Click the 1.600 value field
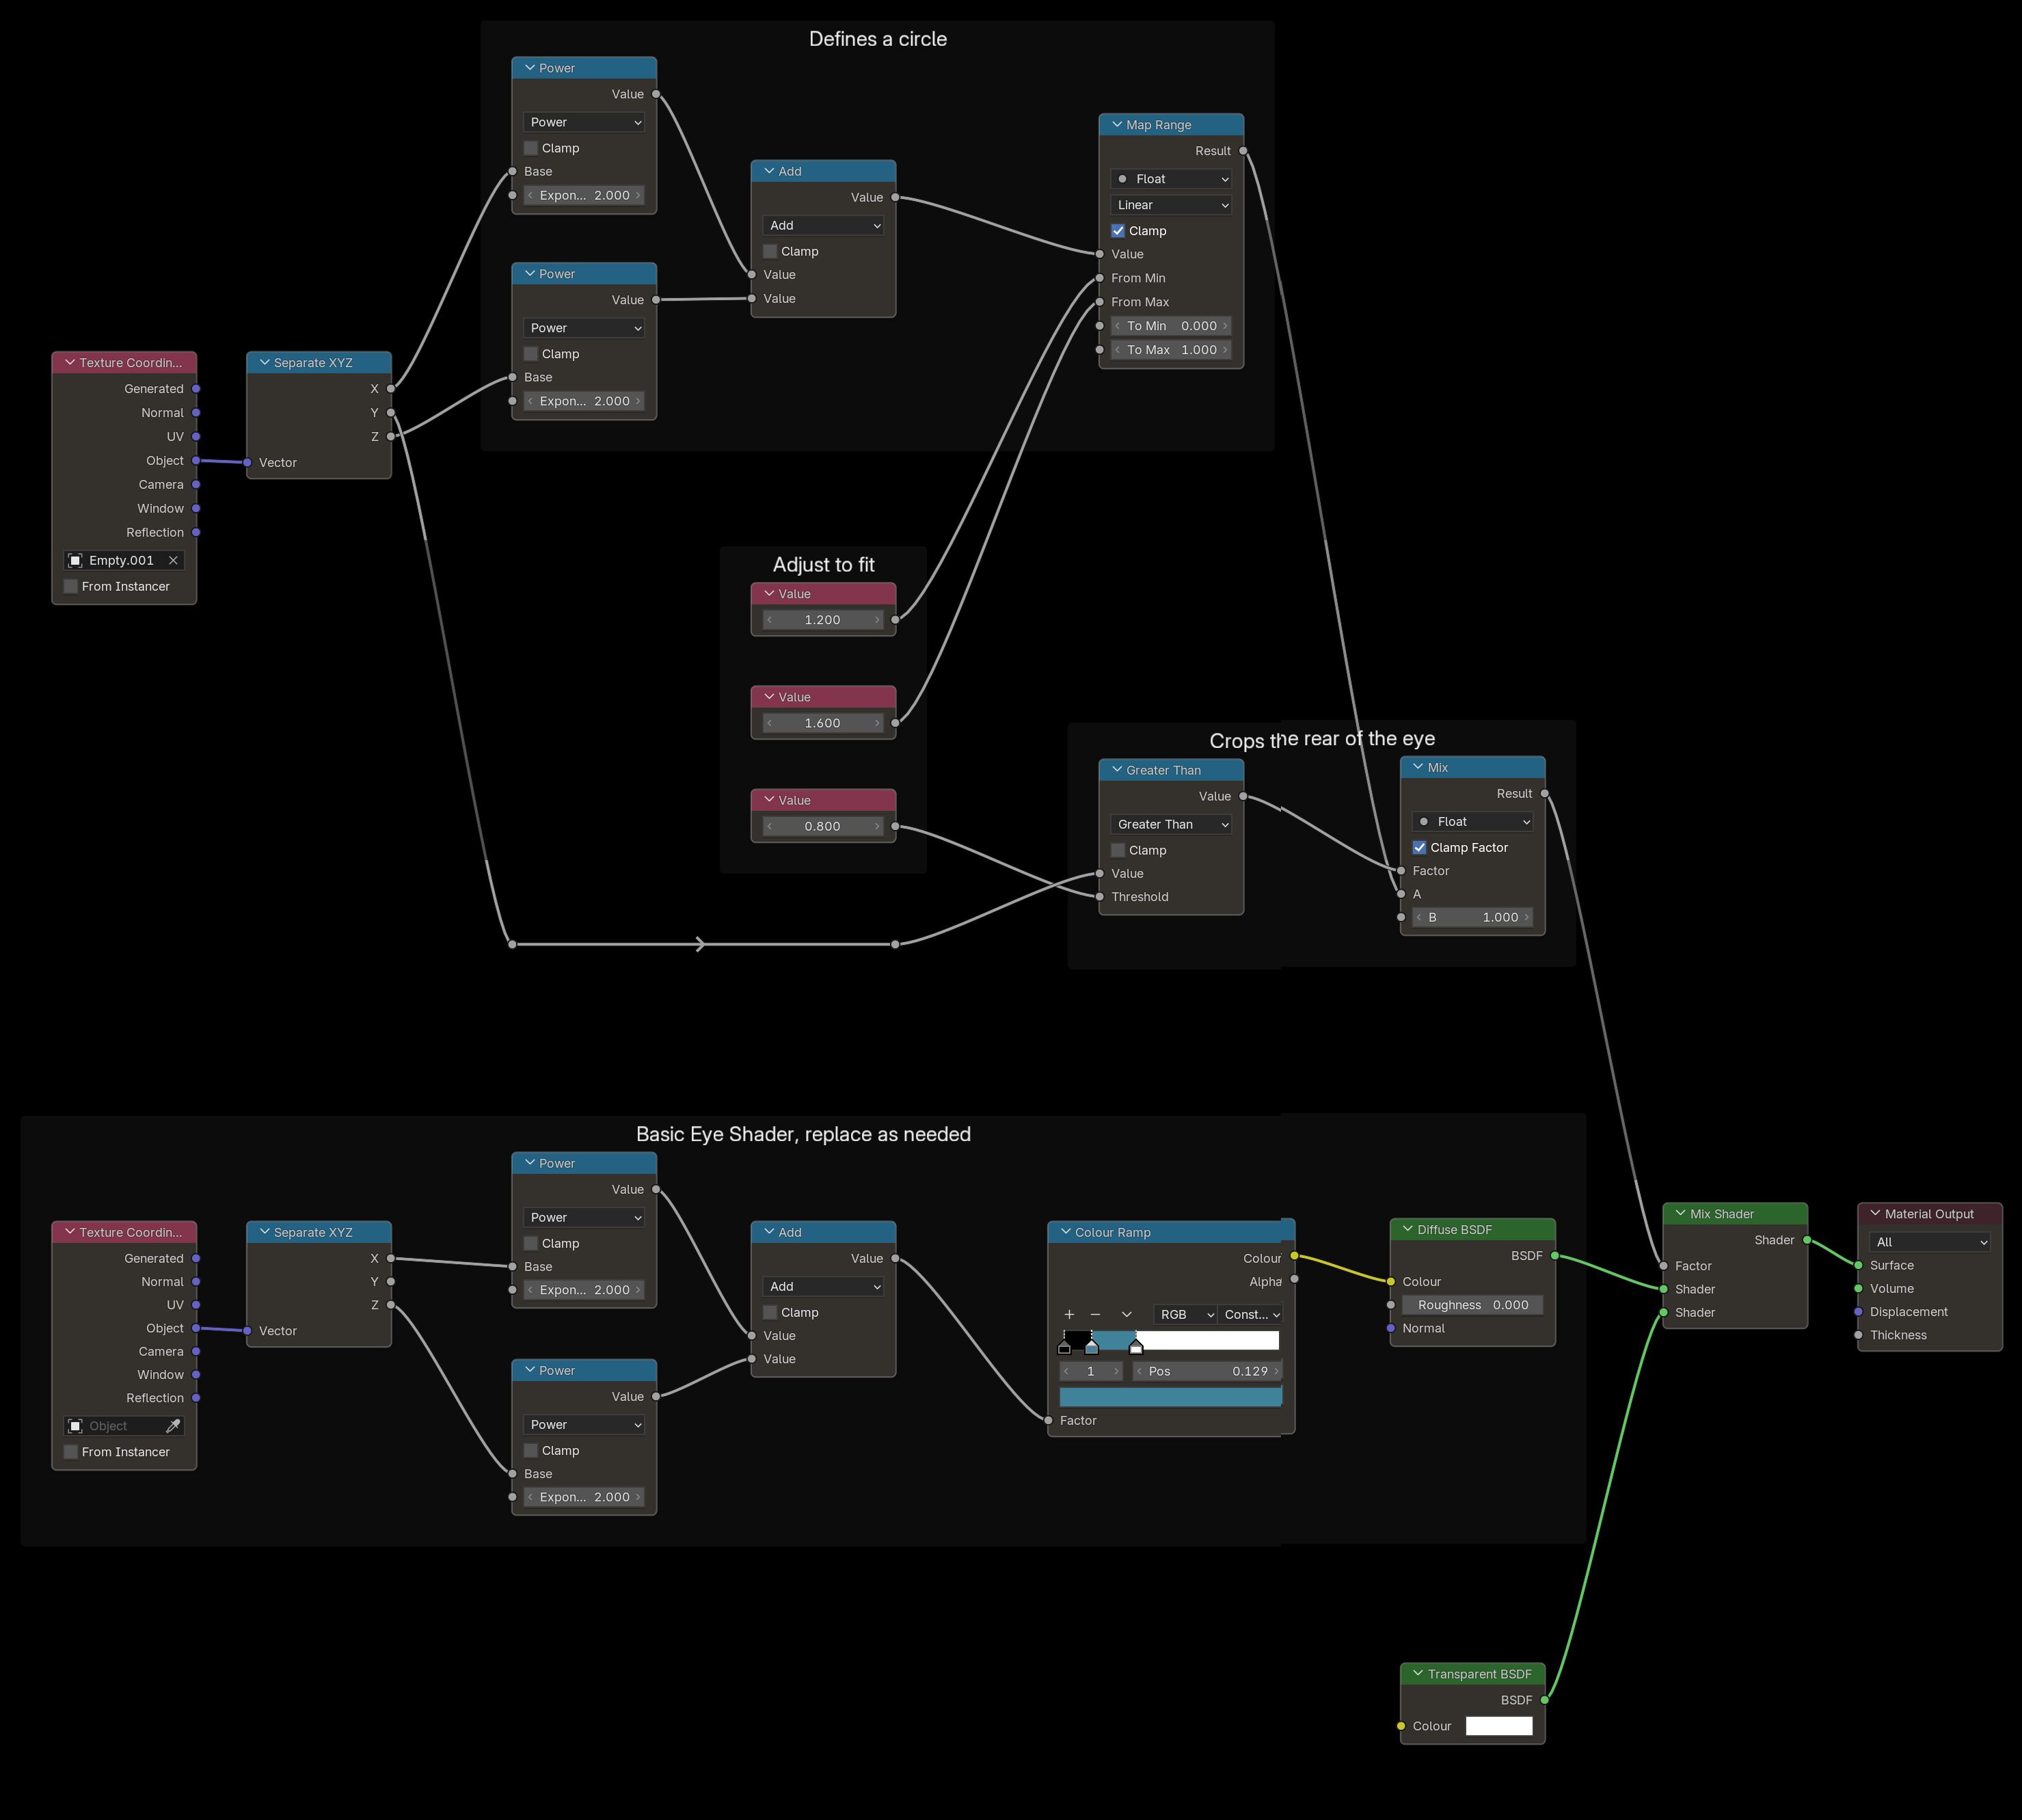The height and width of the screenshot is (1820, 2022). 823,723
